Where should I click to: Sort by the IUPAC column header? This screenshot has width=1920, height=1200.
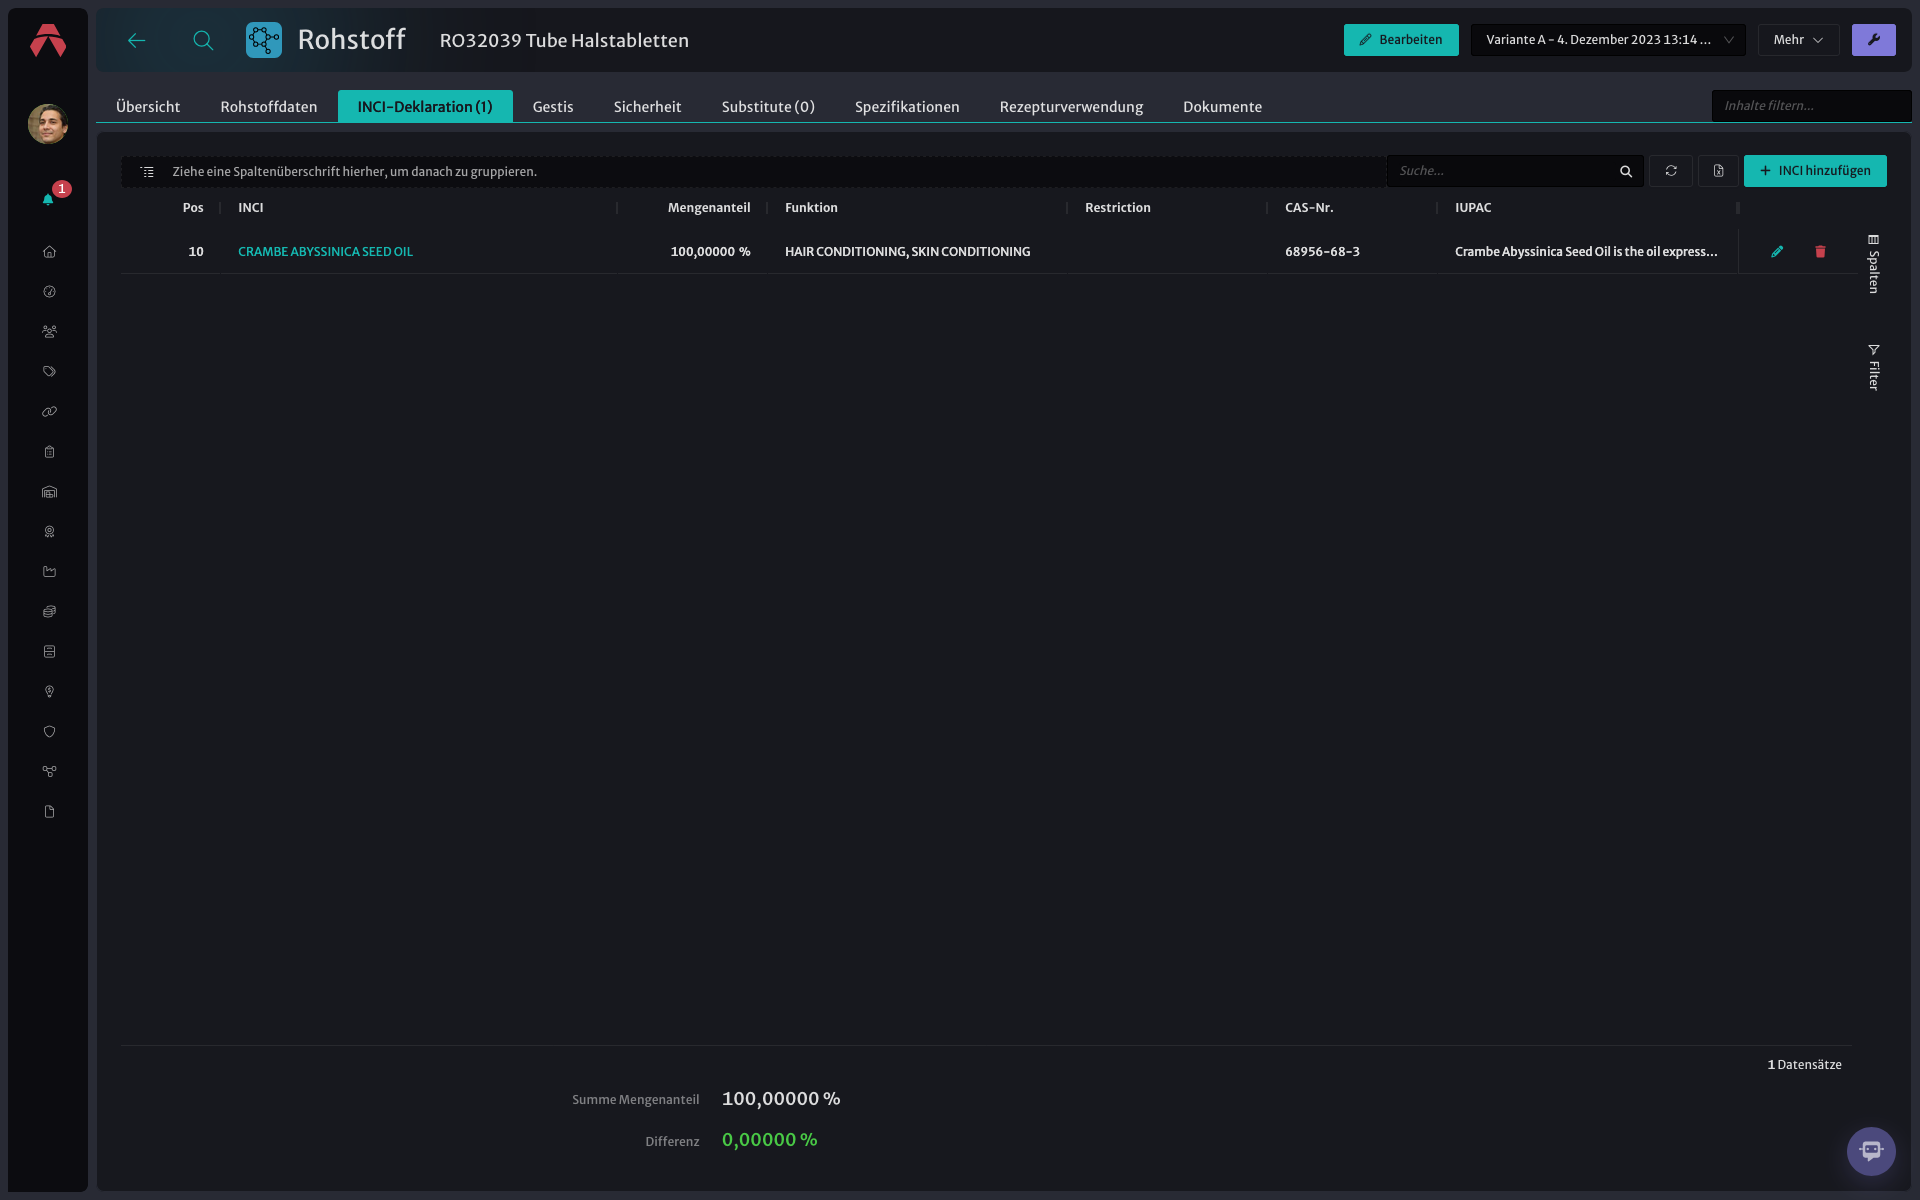pyautogui.click(x=1473, y=208)
